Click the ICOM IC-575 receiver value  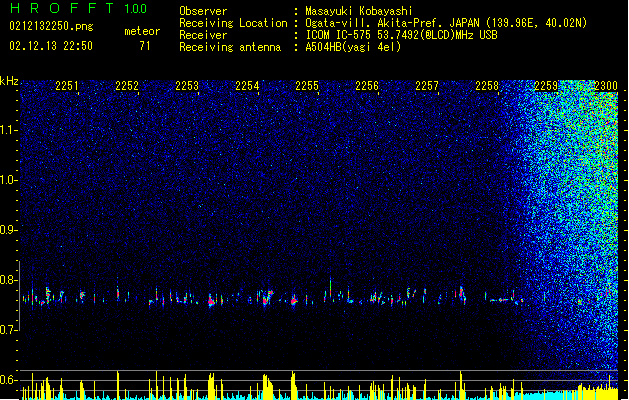pyautogui.click(x=401, y=35)
